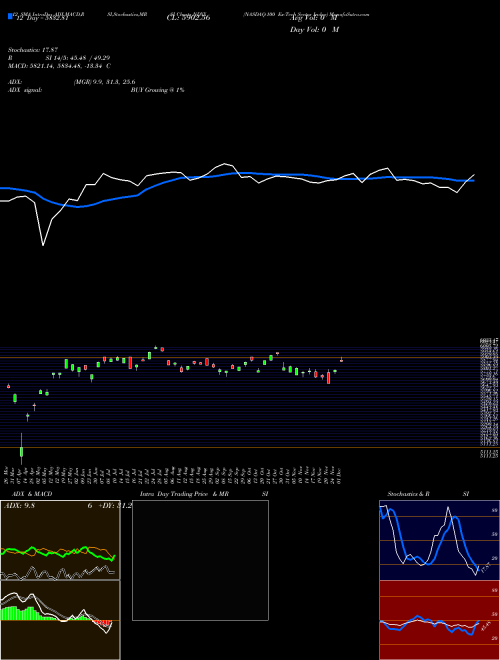
Task: Click the 'BUY Growing @ 1%' signal text
Action: 157,90
